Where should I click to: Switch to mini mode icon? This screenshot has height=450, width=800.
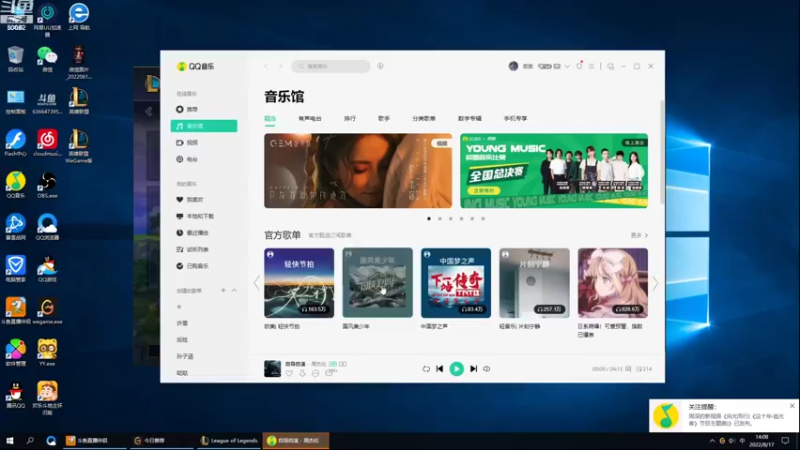611,66
